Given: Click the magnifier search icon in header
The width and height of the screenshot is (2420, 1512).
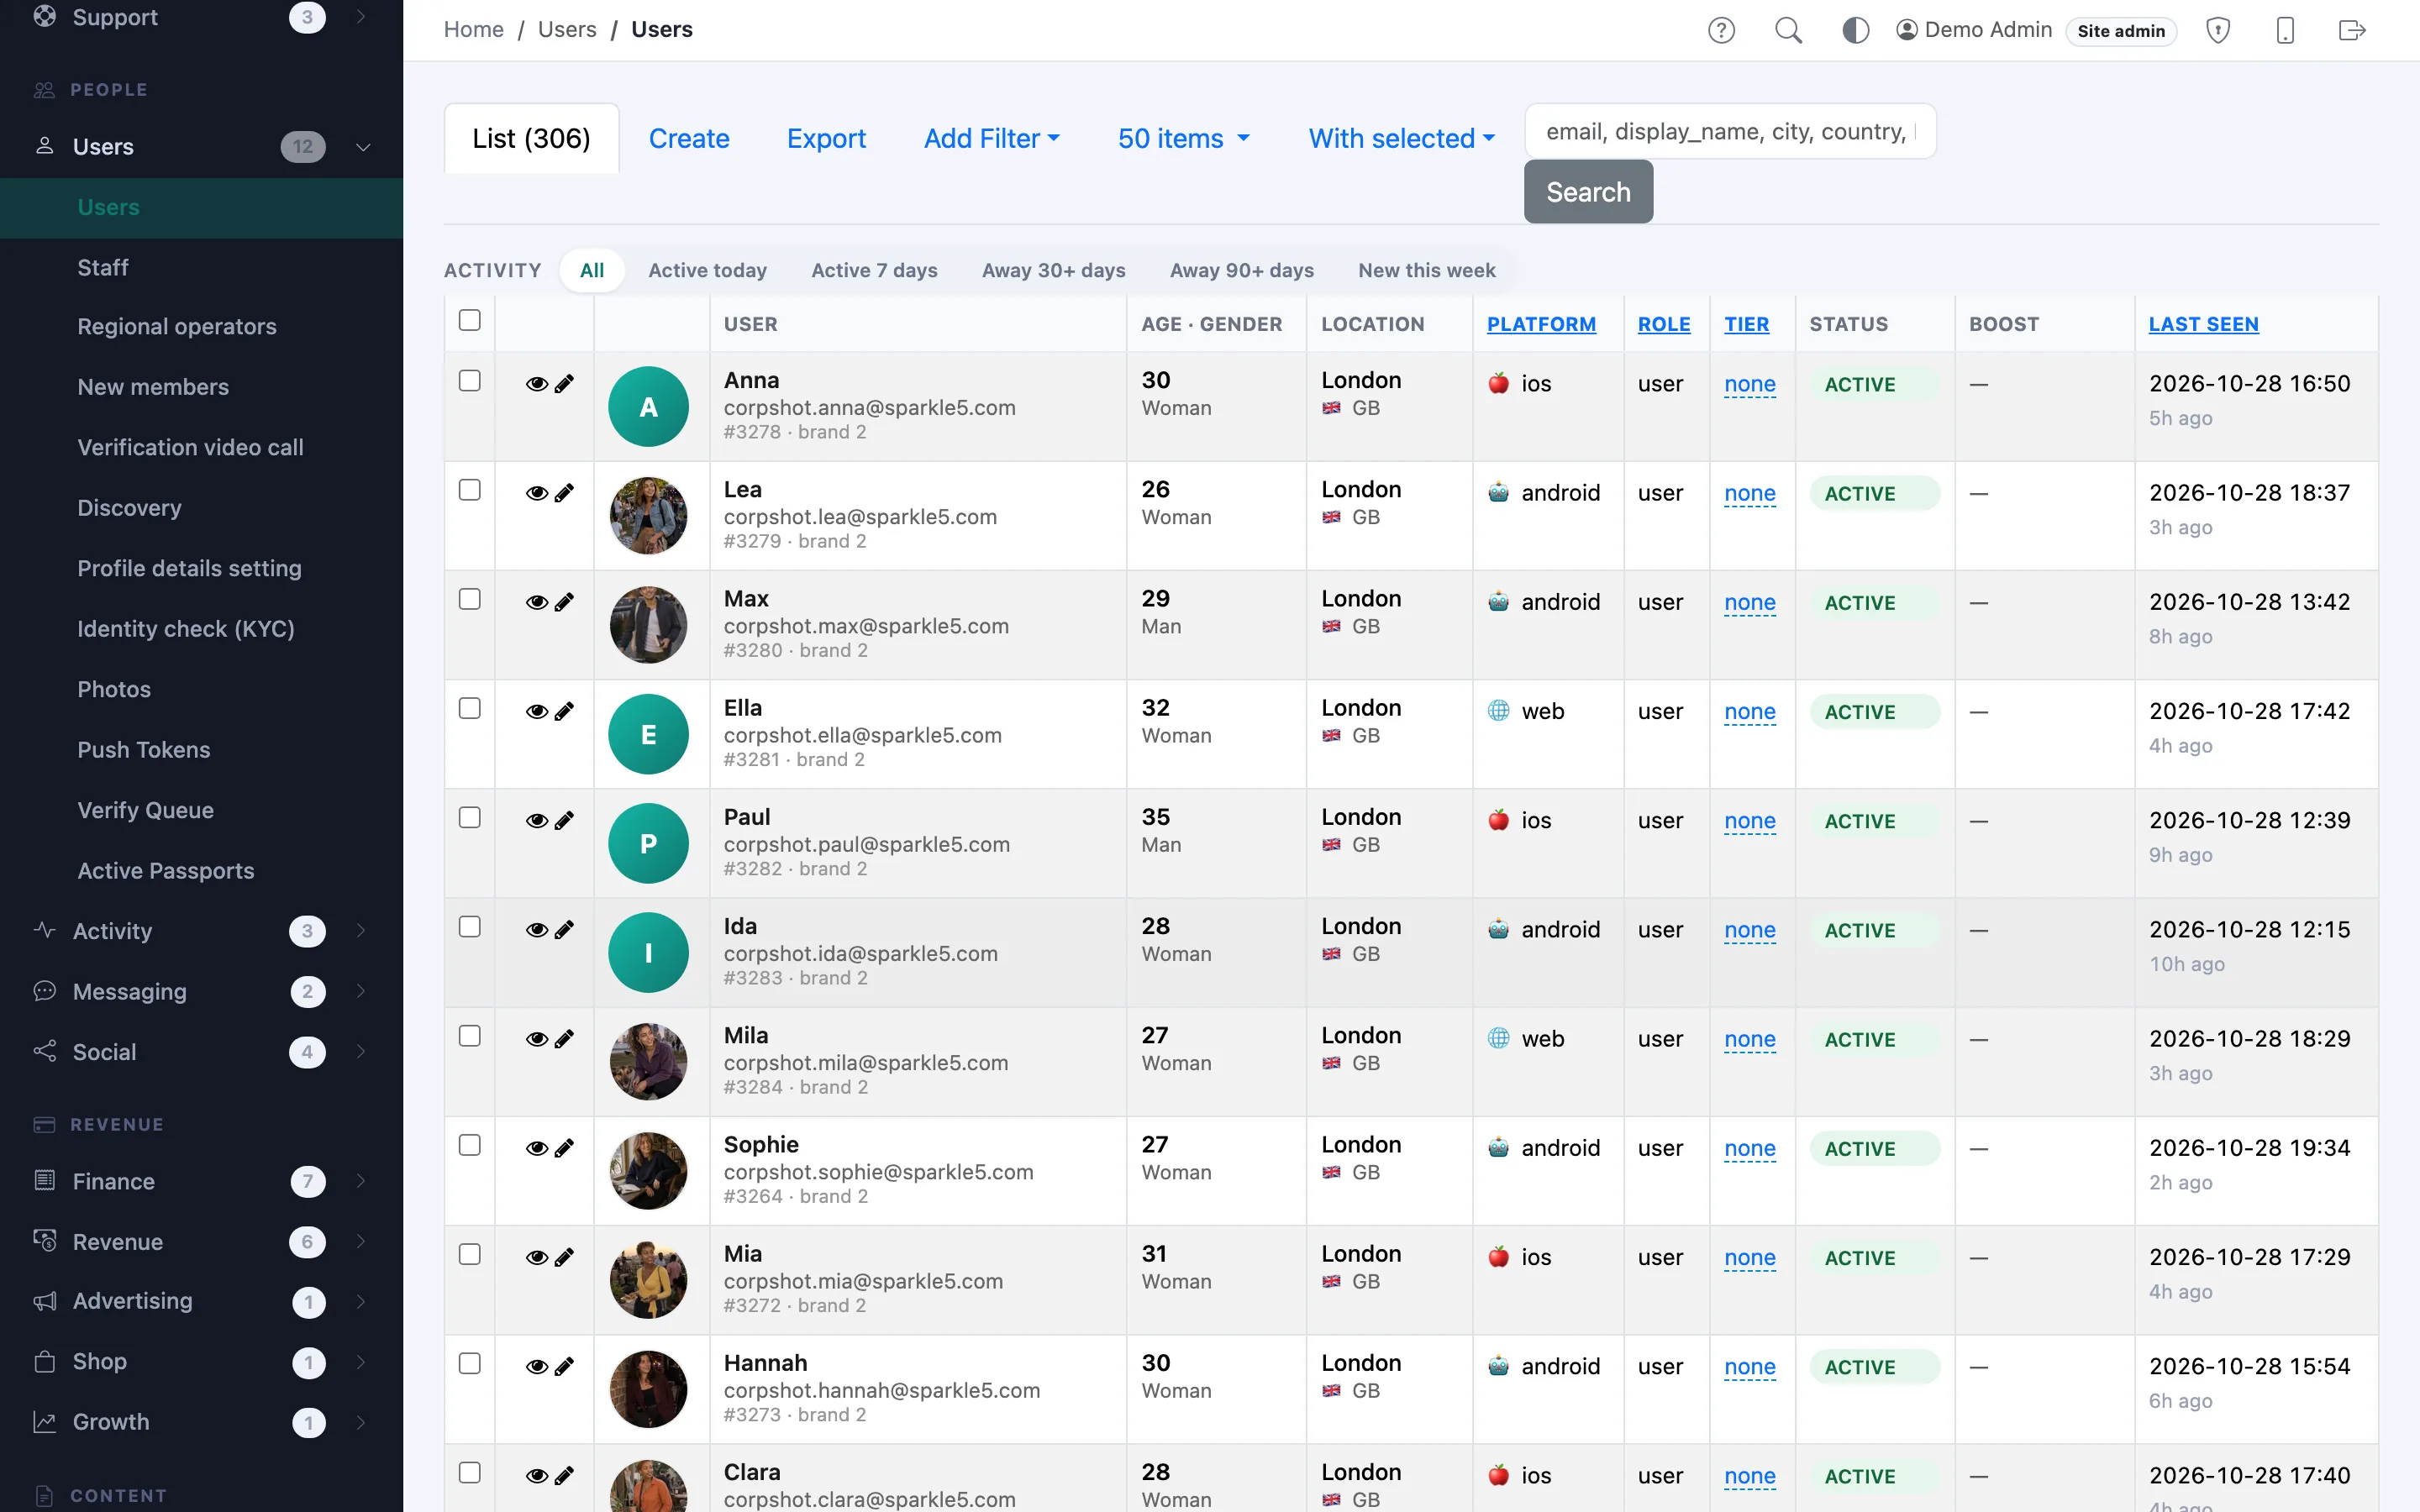Looking at the screenshot, I should point(1788,30).
